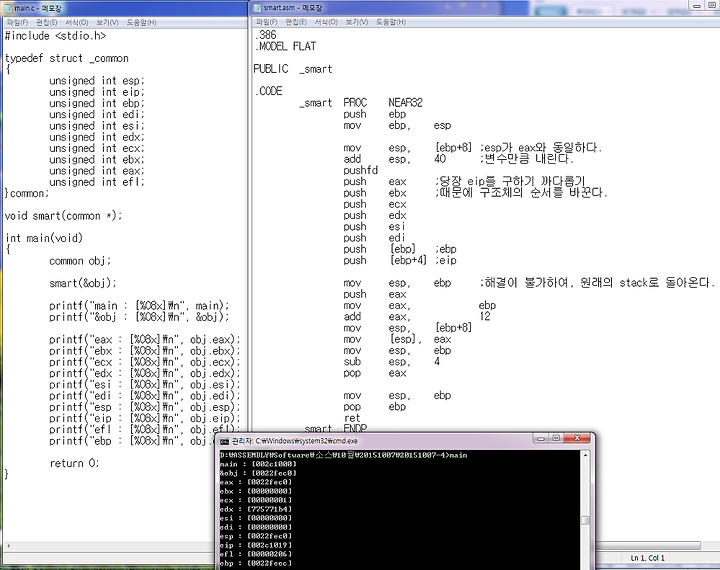This screenshot has height=570, width=720.
Task: Click the 'add eax, 12' instruction
Action: (x=417, y=316)
